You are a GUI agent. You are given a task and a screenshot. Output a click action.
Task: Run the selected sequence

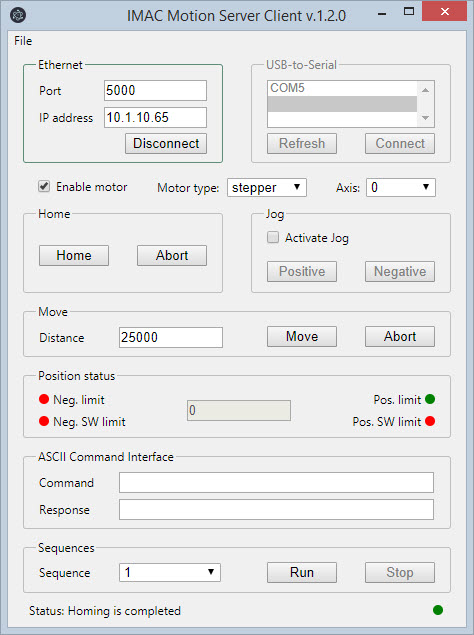point(302,572)
